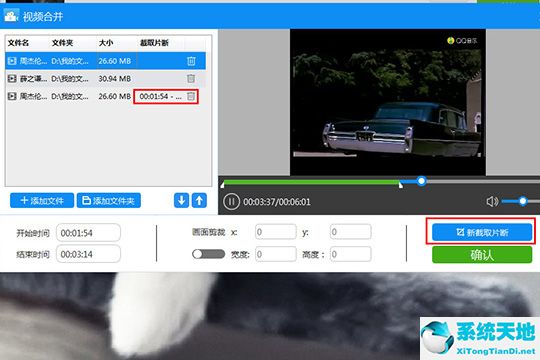
Task: Click the 大小 column header
Action: (x=106, y=43)
